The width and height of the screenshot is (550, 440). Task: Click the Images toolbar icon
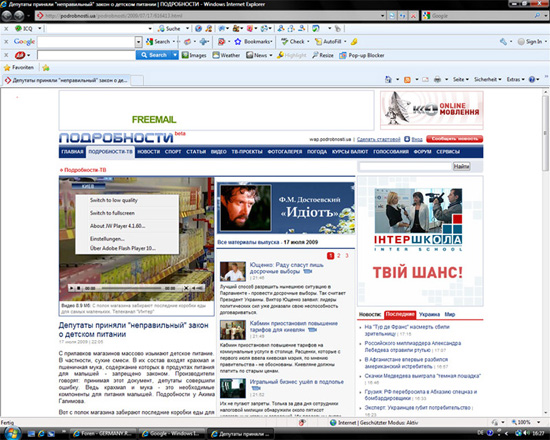[x=185, y=55]
